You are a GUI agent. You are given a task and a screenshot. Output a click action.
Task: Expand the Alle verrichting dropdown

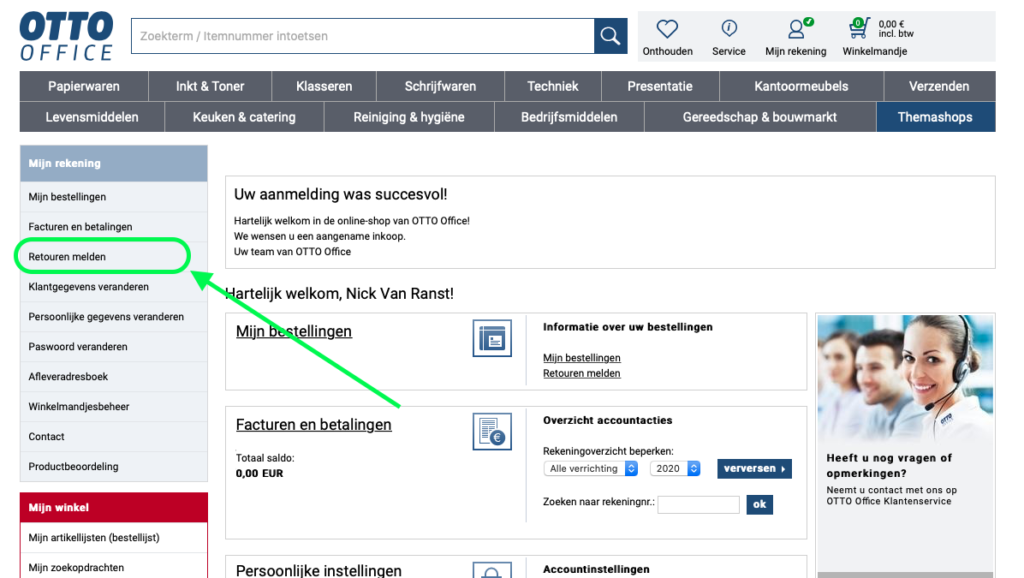pos(590,469)
